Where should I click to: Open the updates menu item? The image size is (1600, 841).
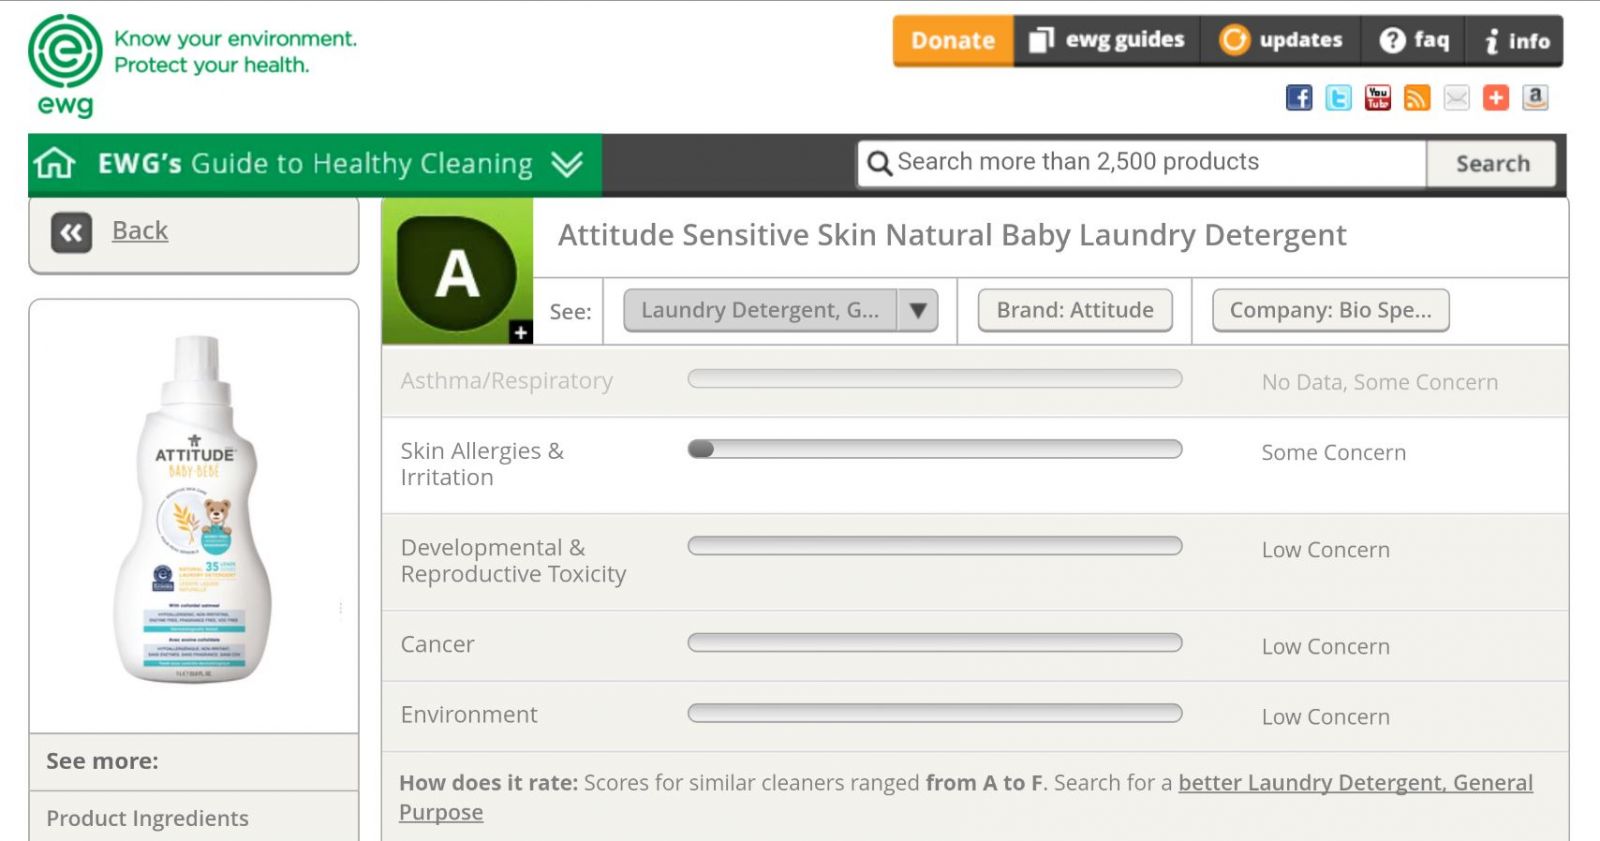pyautogui.click(x=1281, y=40)
